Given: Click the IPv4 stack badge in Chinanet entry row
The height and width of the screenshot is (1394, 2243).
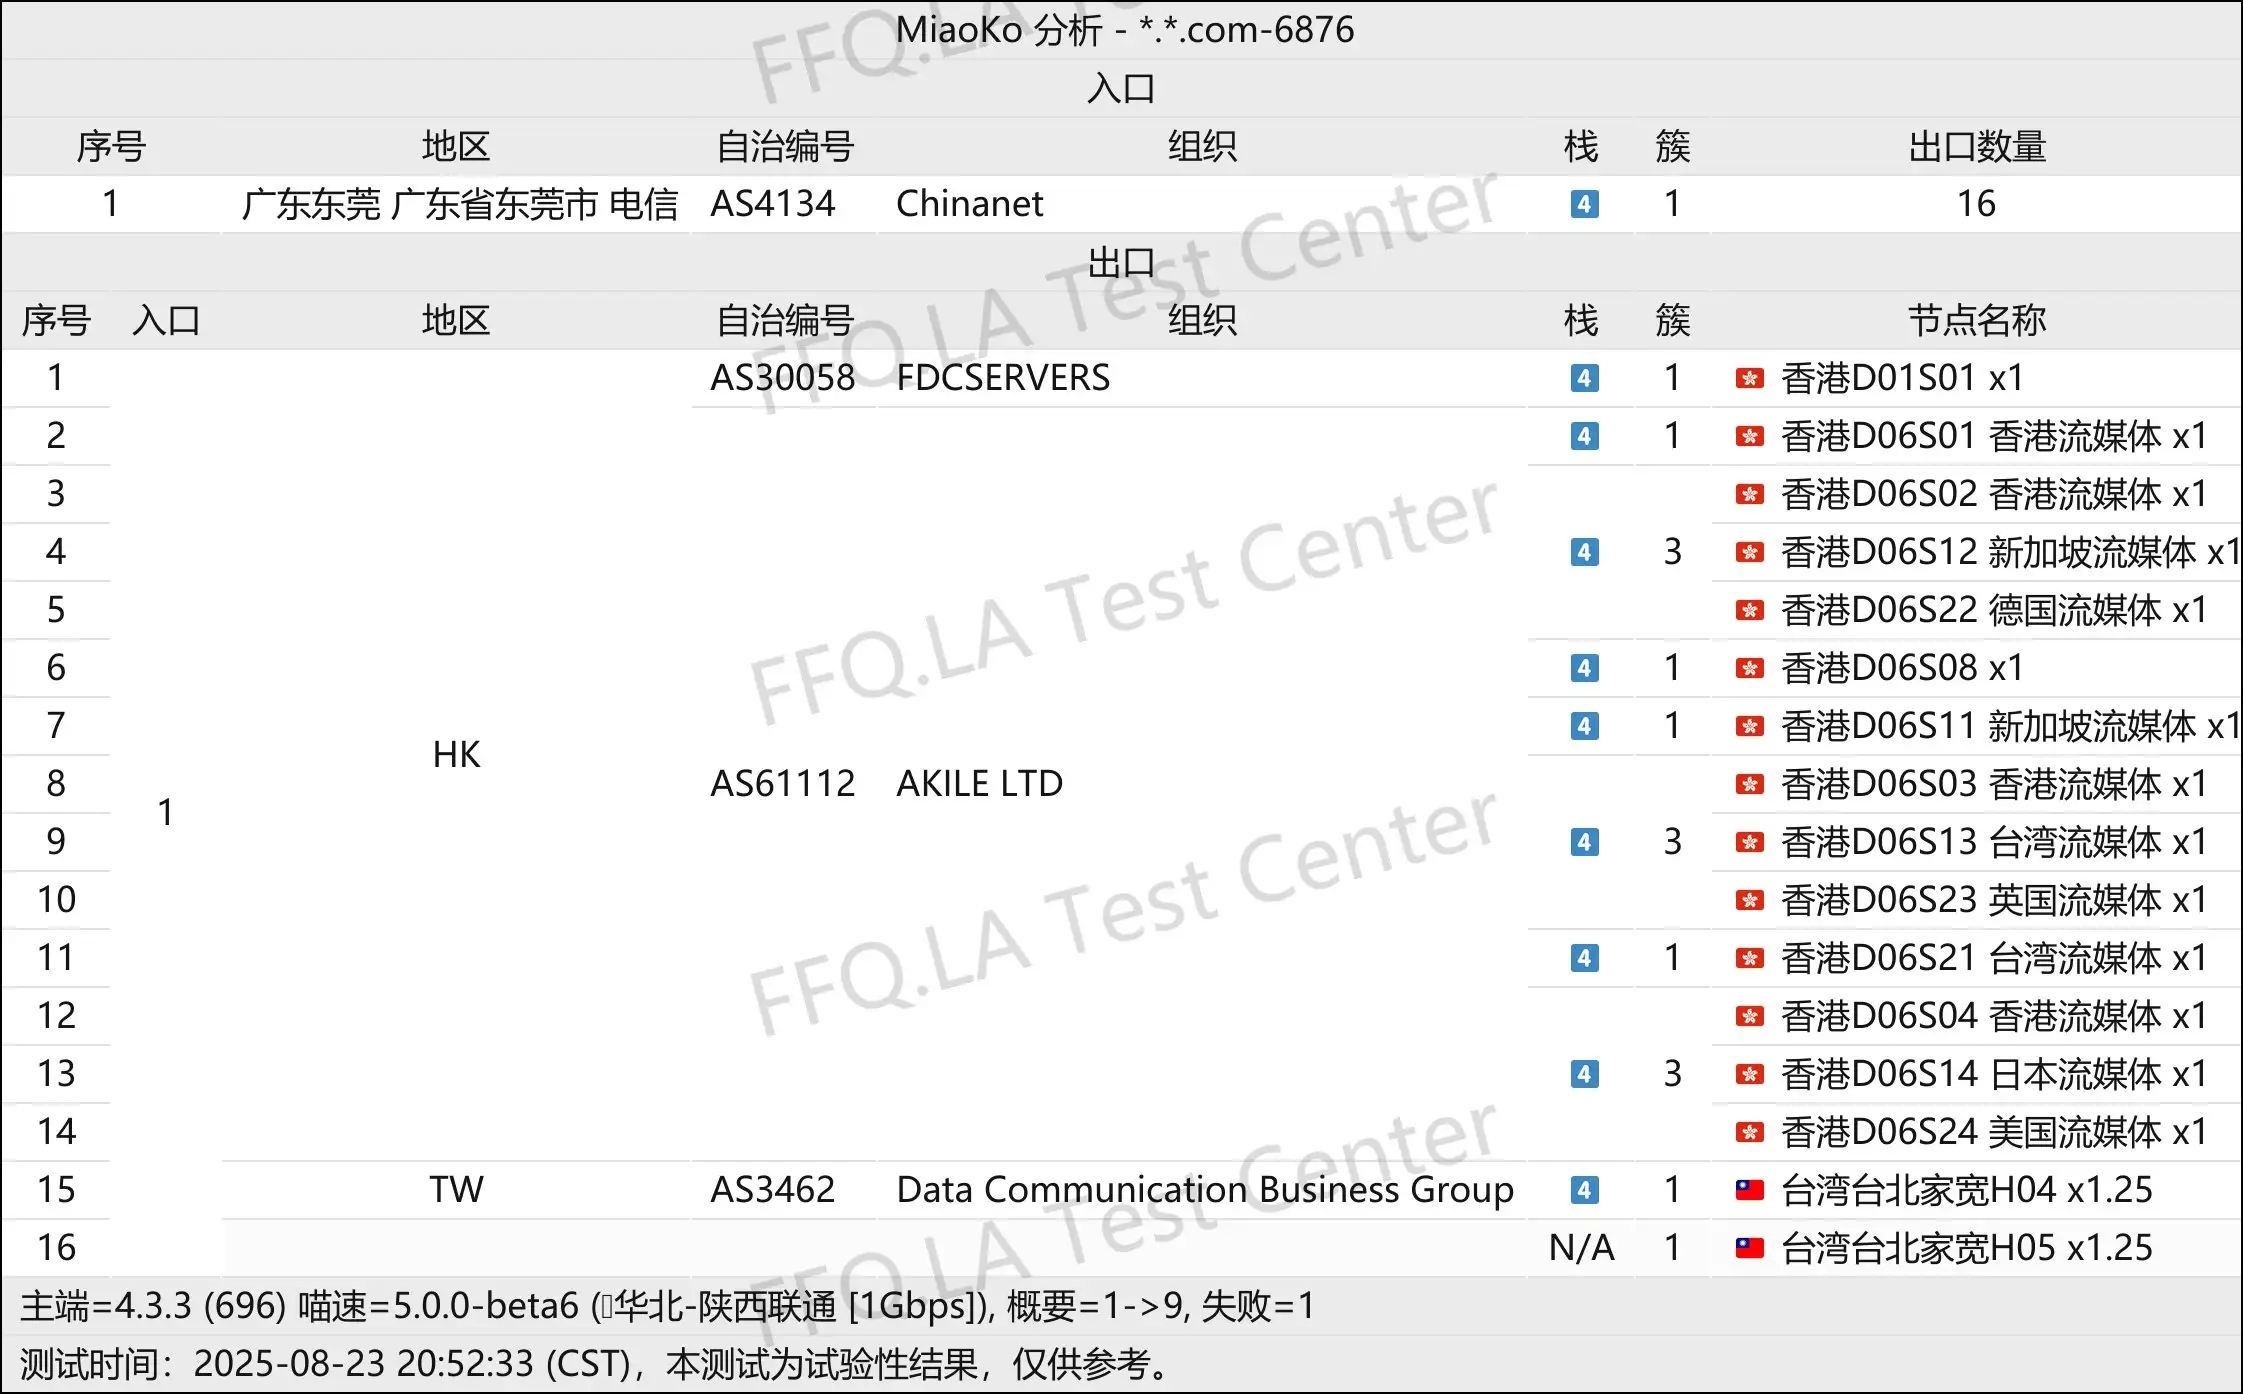Looking at the screenshot, I should pos(1584,204).
